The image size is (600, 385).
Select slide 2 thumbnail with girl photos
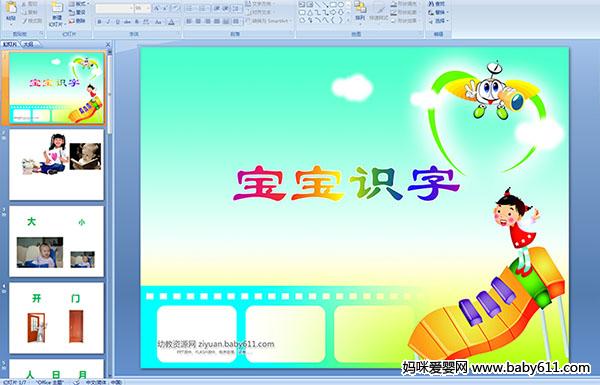point(56,165)
